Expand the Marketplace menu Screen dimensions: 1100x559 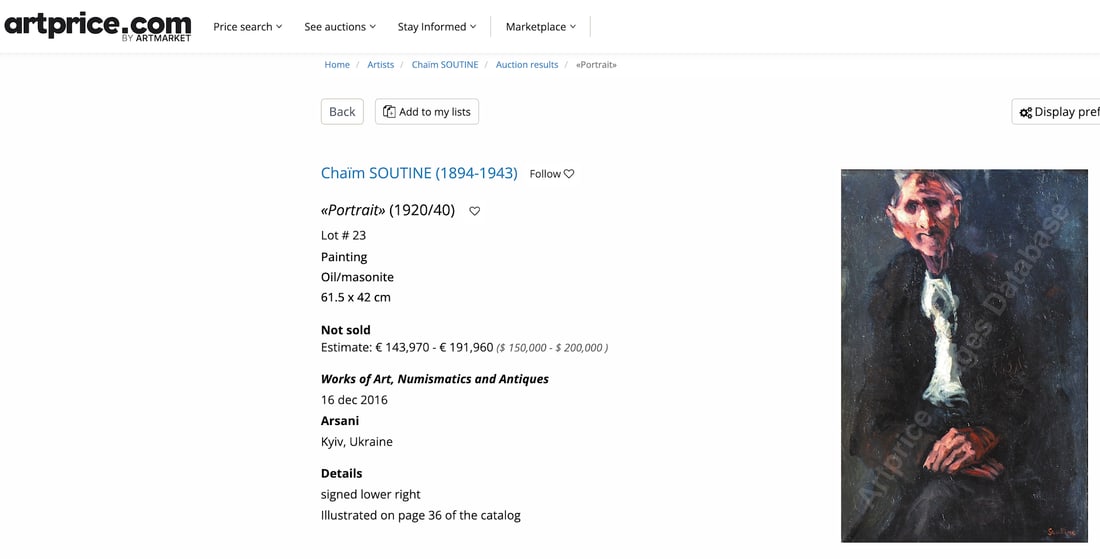(x=541, y=27)
